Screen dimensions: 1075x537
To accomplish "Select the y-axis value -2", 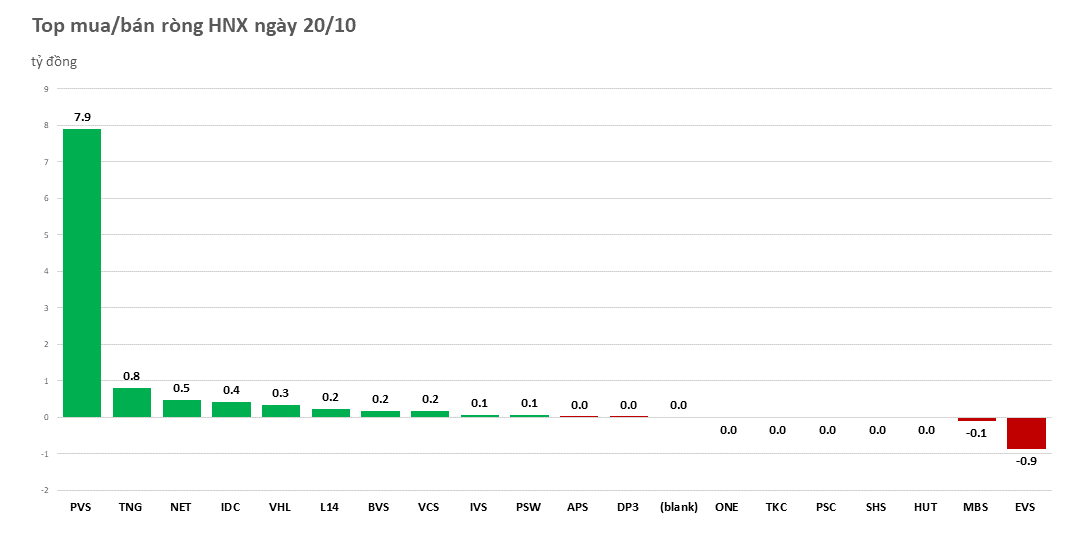I will coord(44,490).
